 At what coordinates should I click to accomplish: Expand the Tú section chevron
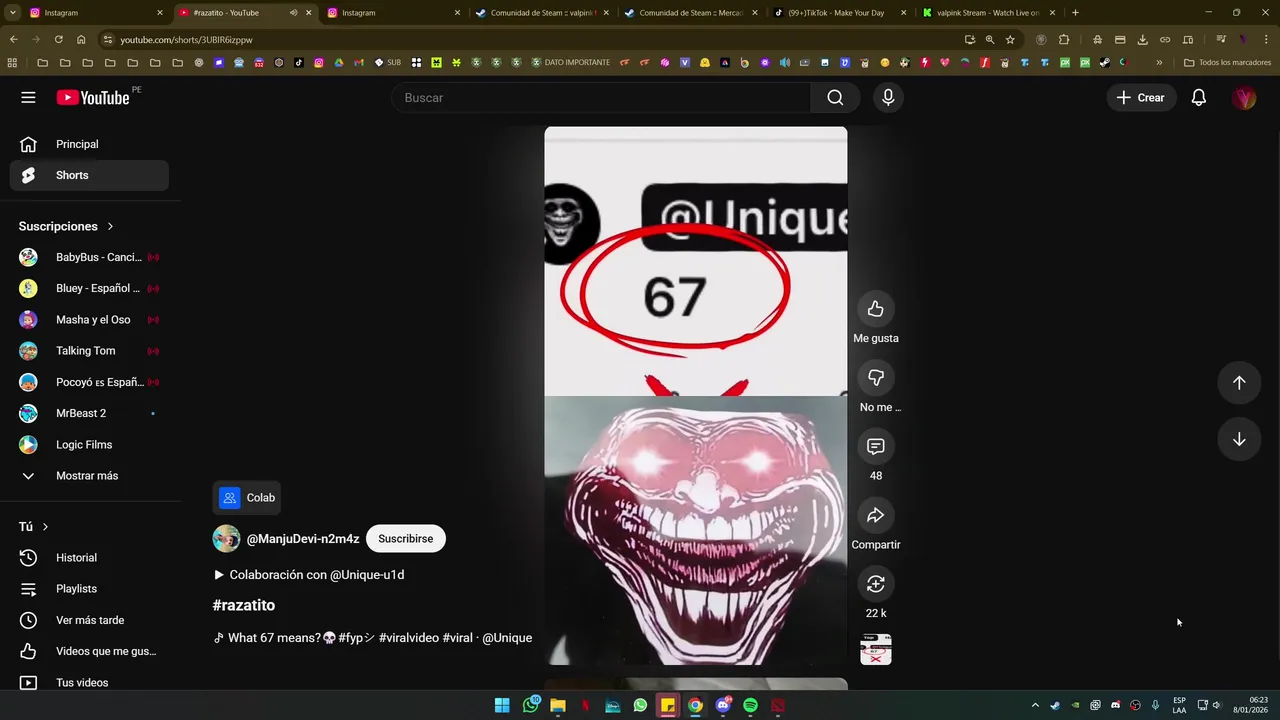(x=45, y=527)
